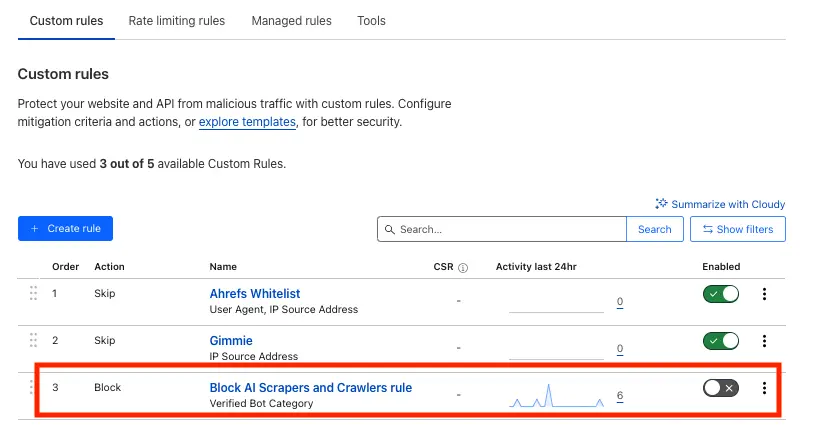Click drag handle of Ahrefs Whitelist row

33,293
